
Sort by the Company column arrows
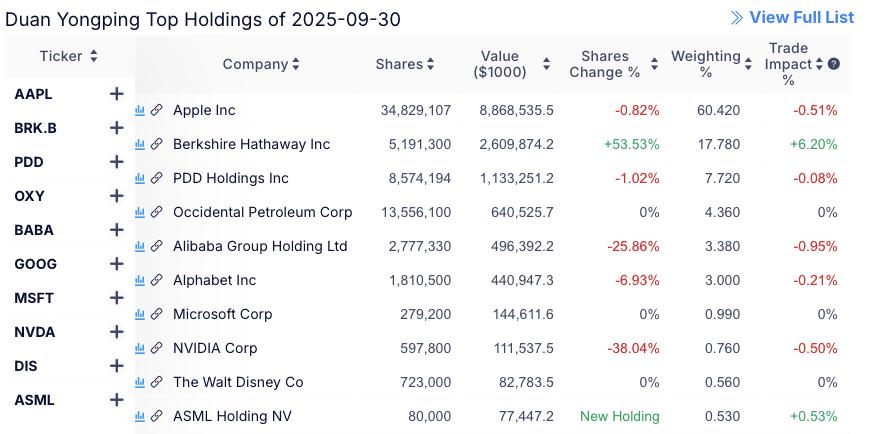261,64
